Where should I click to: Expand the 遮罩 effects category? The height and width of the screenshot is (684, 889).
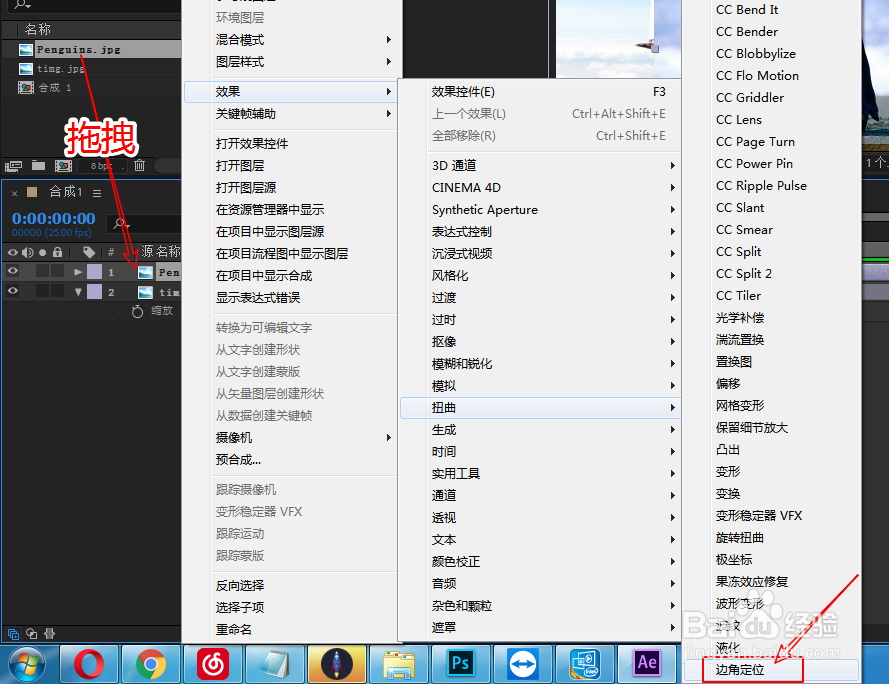tap(540, 627)
